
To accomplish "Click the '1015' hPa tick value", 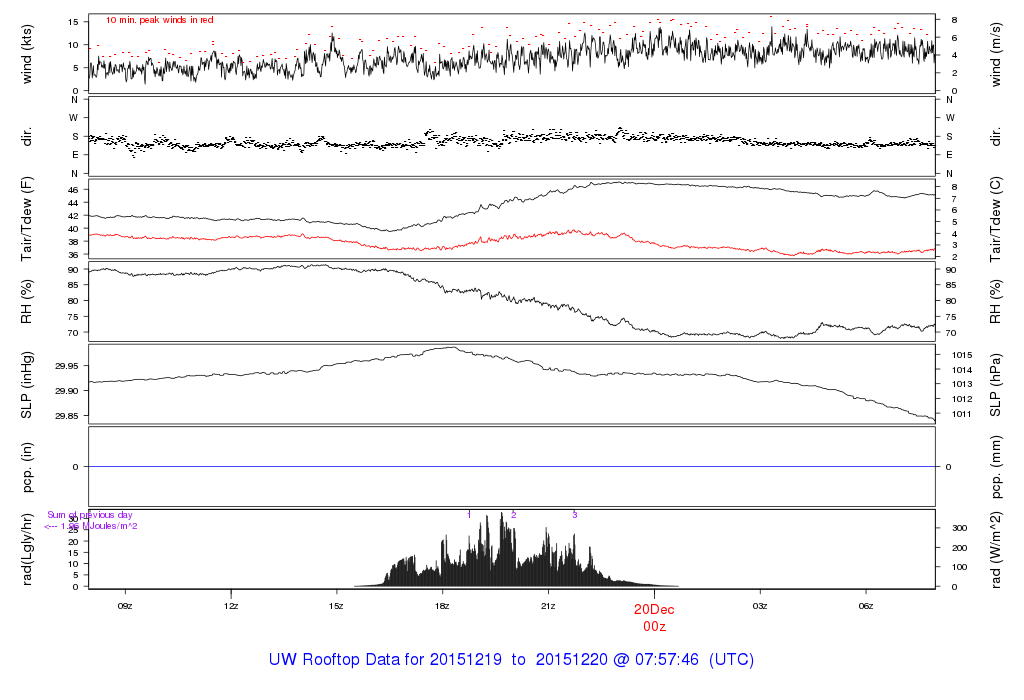I will click(x=962, y=355).
